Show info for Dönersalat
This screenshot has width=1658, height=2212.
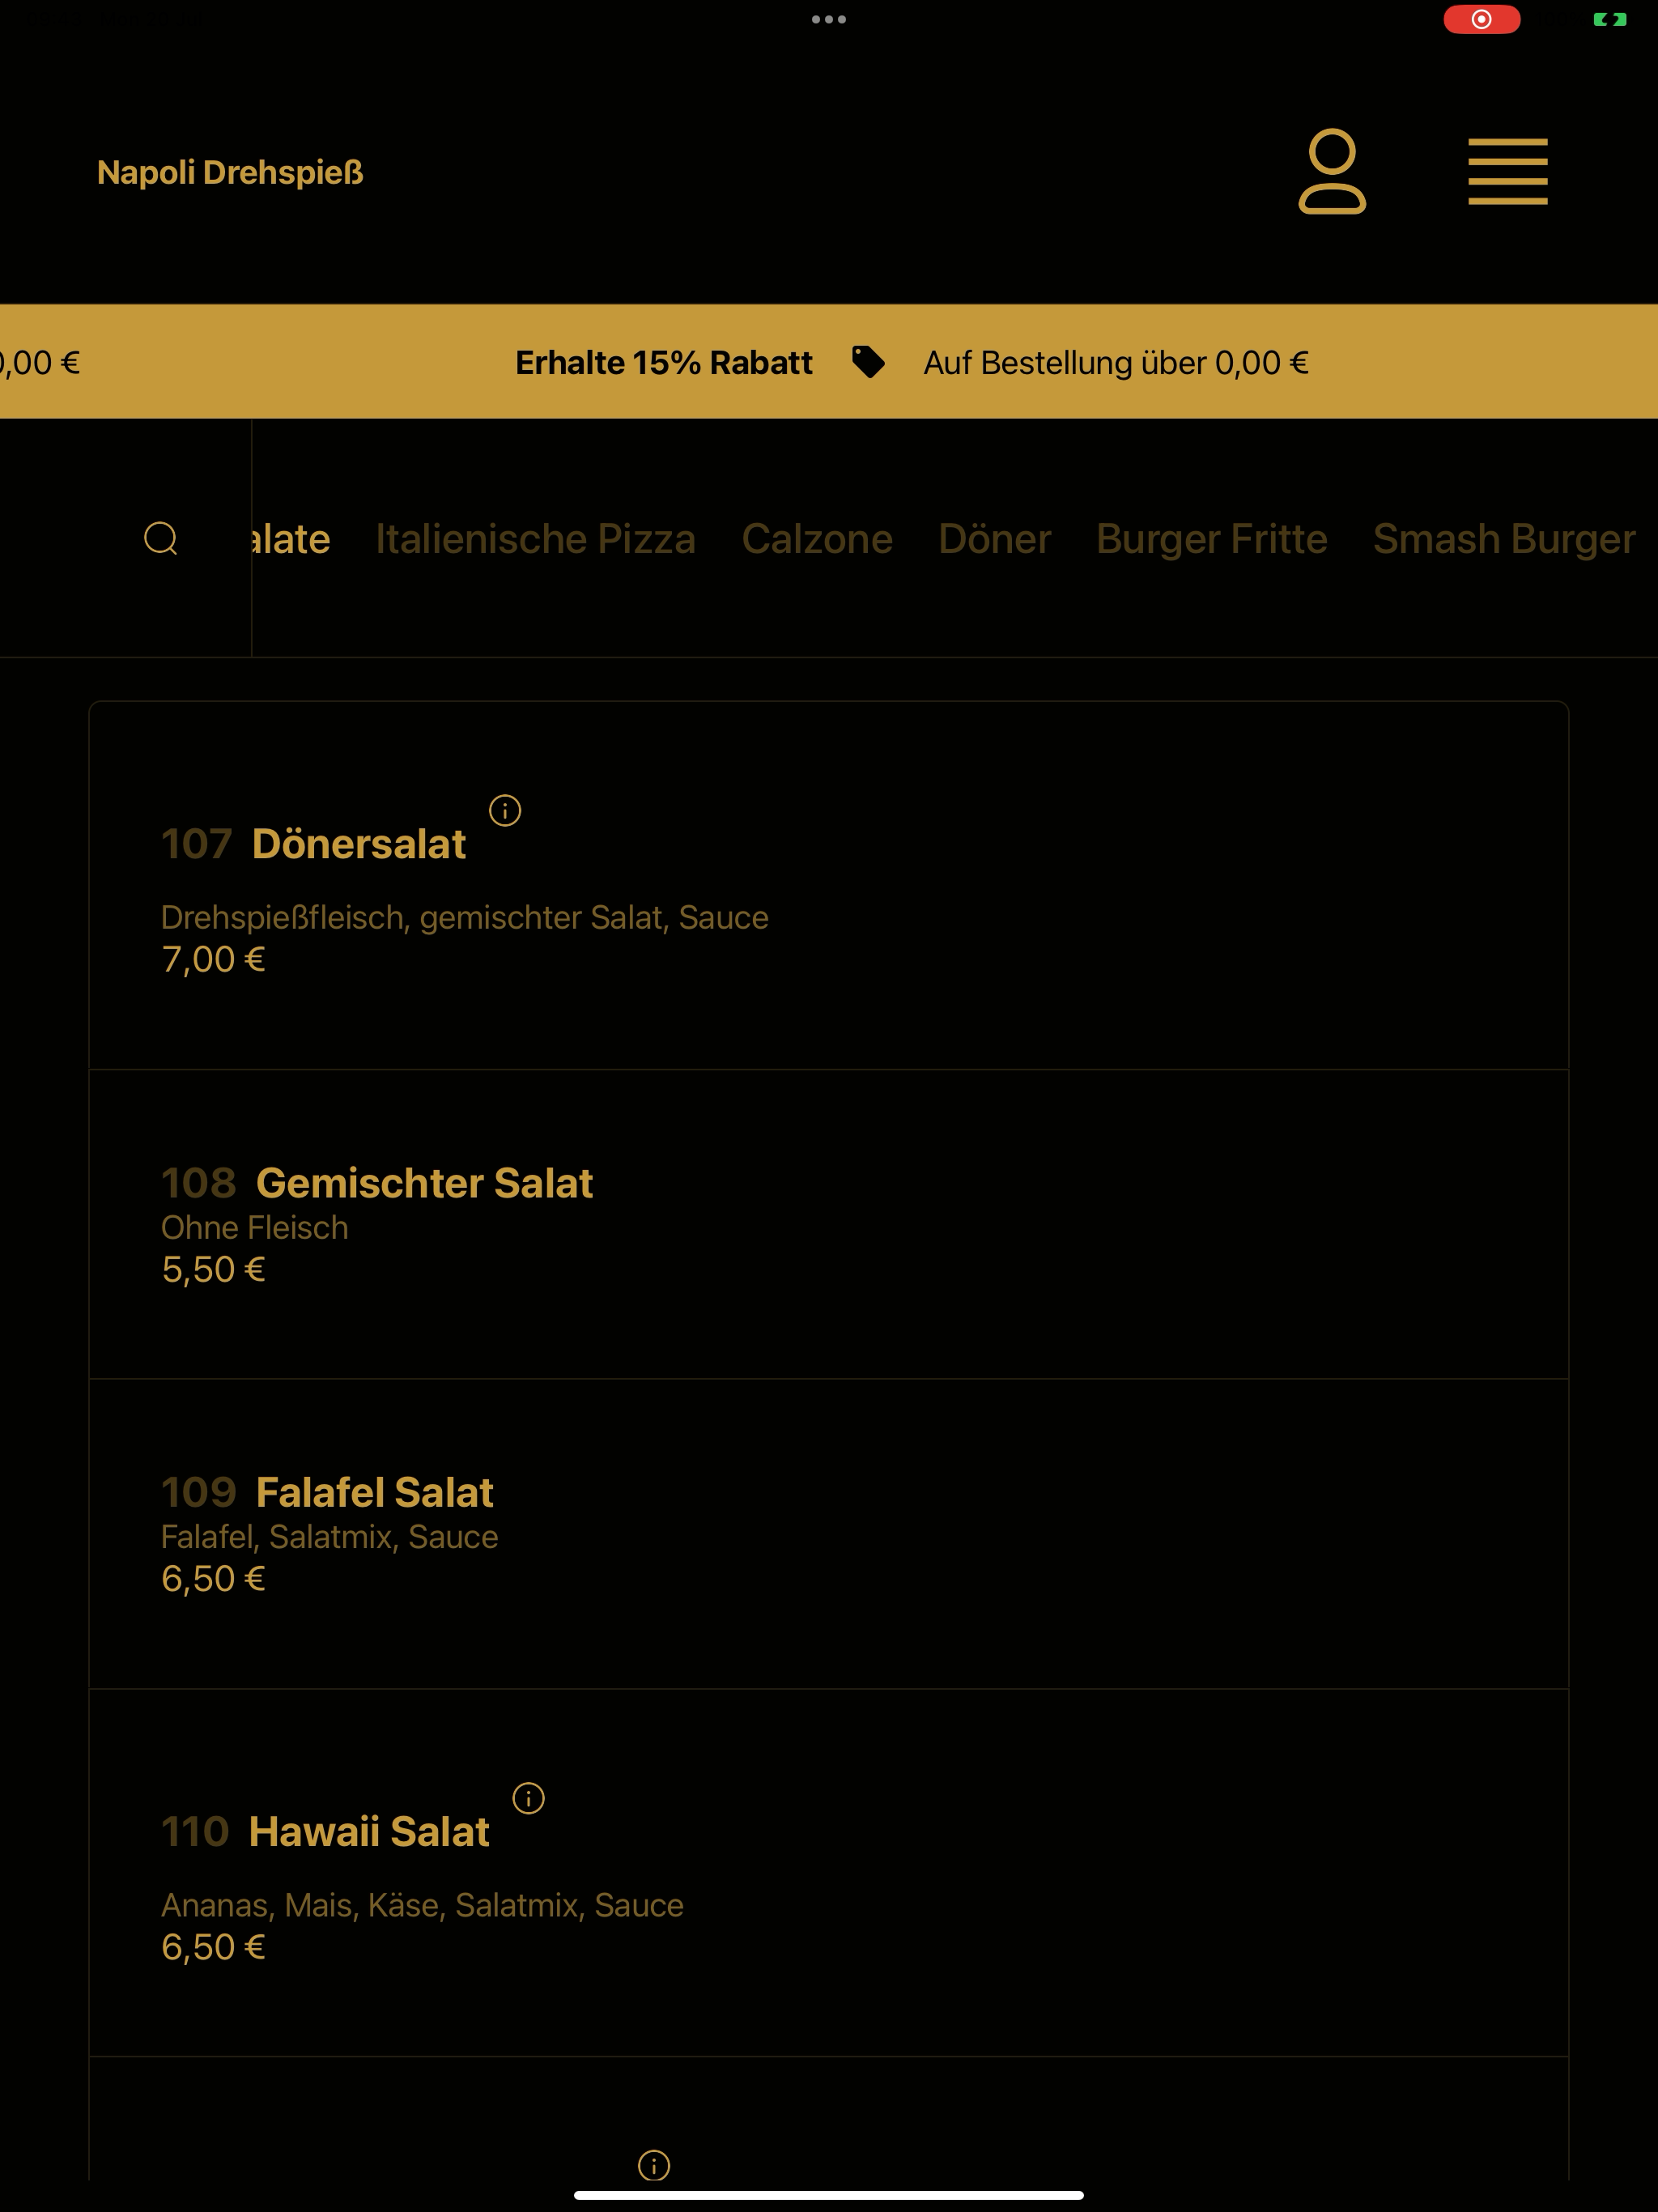pos(505,810)
